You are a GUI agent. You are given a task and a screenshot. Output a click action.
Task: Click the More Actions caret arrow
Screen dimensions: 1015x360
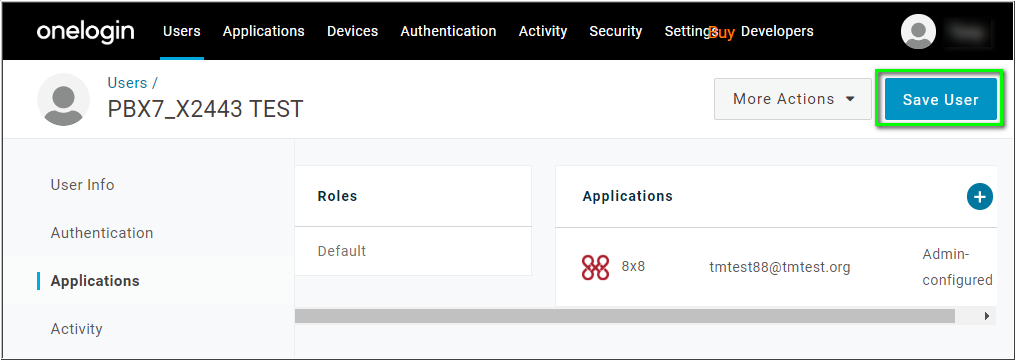coord(851,99)
